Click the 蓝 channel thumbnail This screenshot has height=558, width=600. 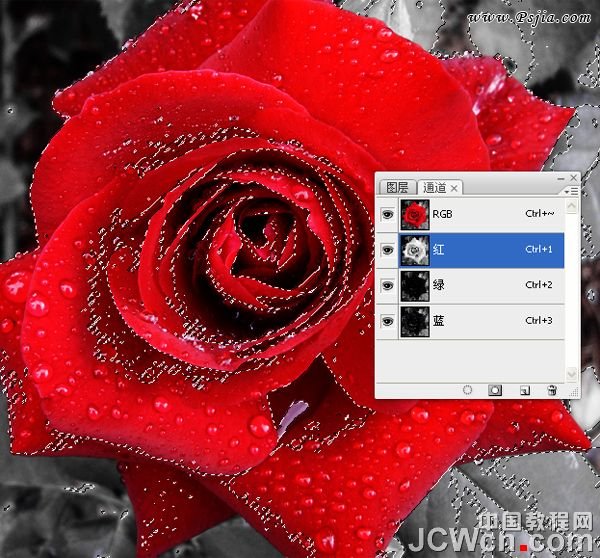(415, 321)
